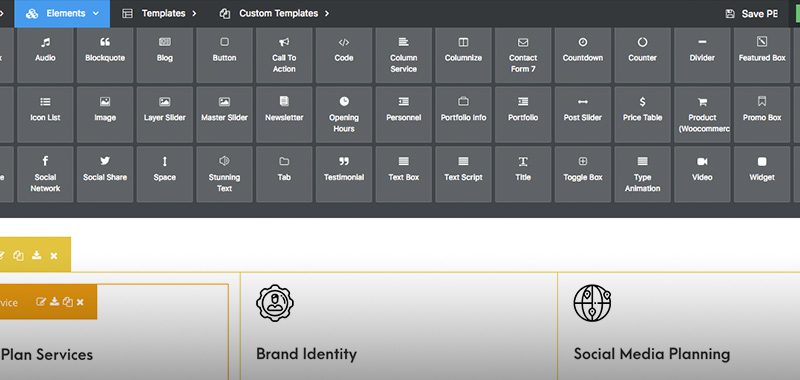Delete the yellow section via X icon
Screen dimensions: 800x380
(x=54, y=256)
